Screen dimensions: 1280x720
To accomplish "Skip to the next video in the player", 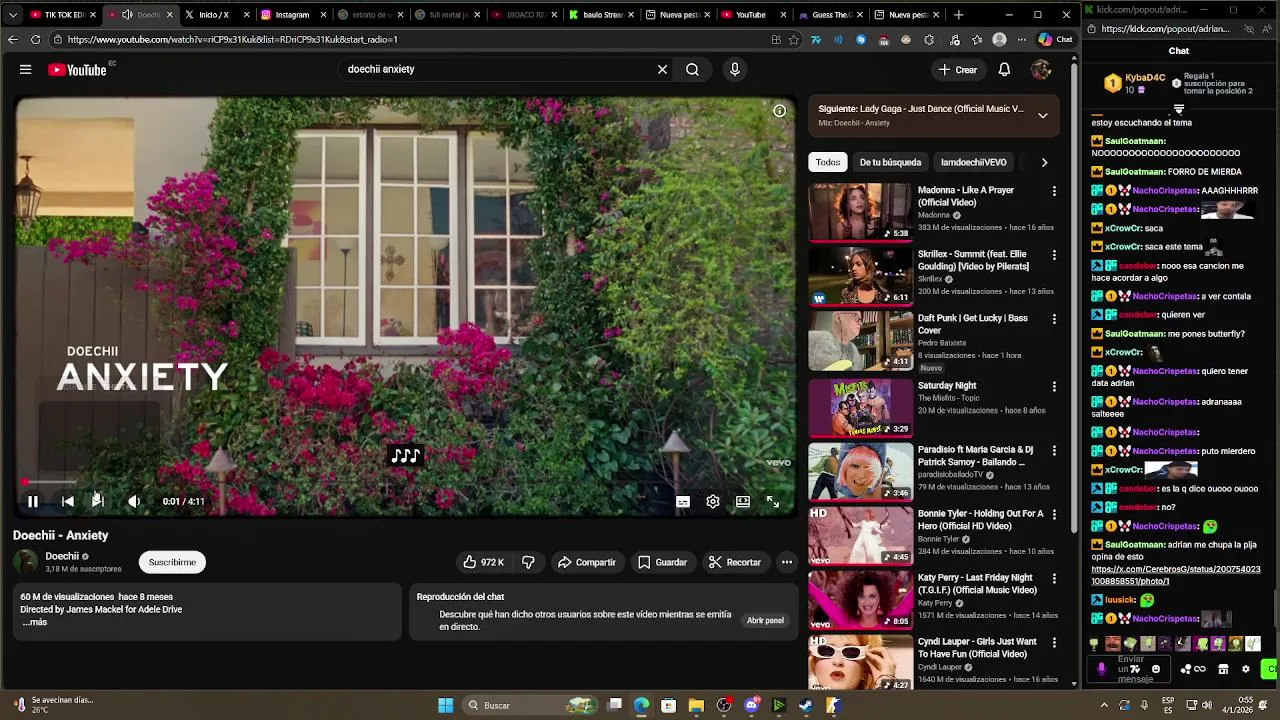I will (x=98, y=502).
